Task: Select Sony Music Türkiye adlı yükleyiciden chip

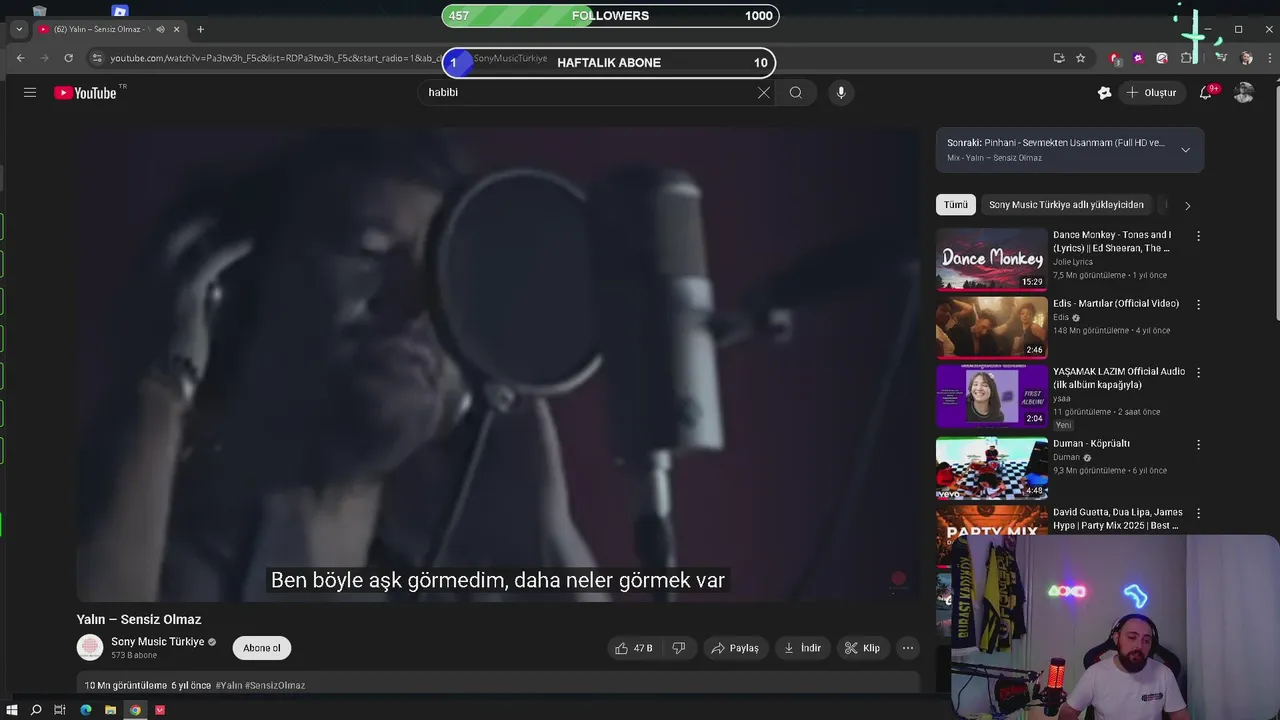Action: (1066, 205)
